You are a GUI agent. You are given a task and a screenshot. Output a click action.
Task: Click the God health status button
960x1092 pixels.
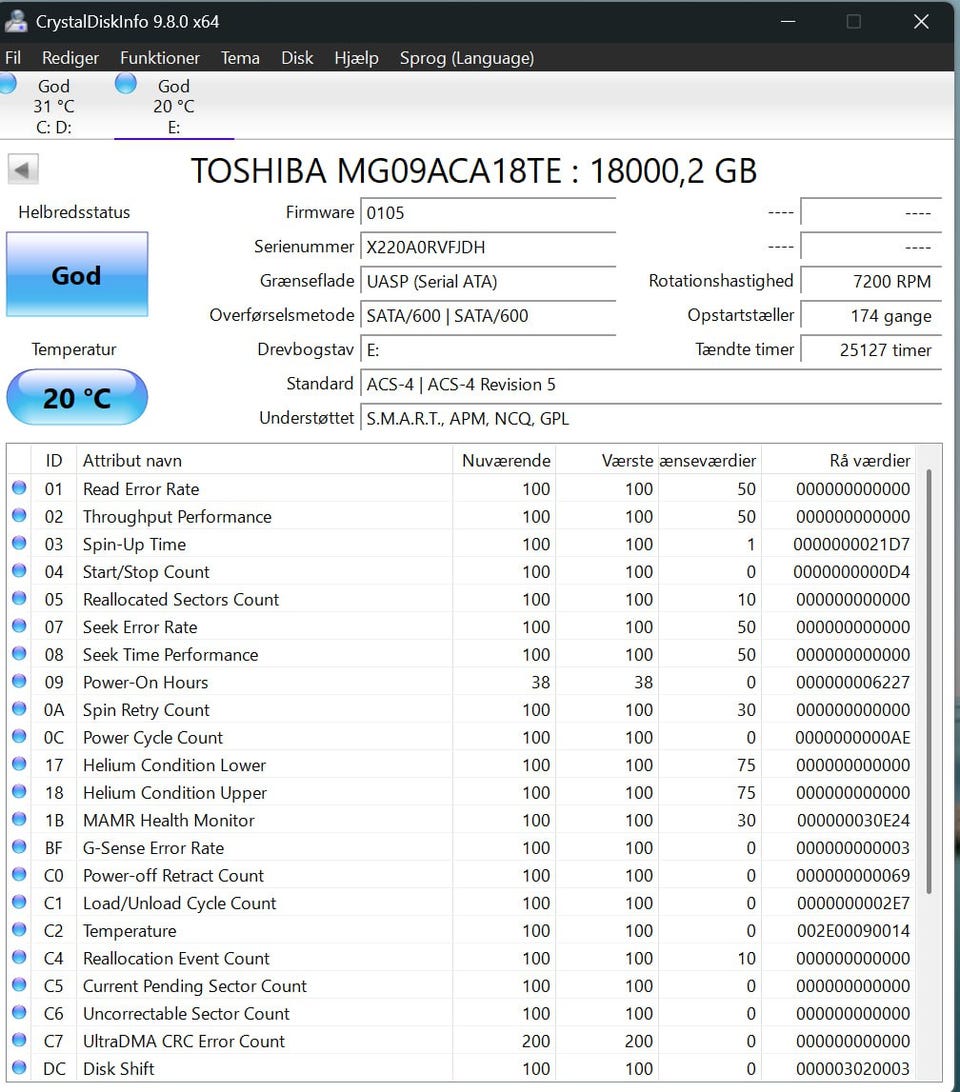[77, 275]
